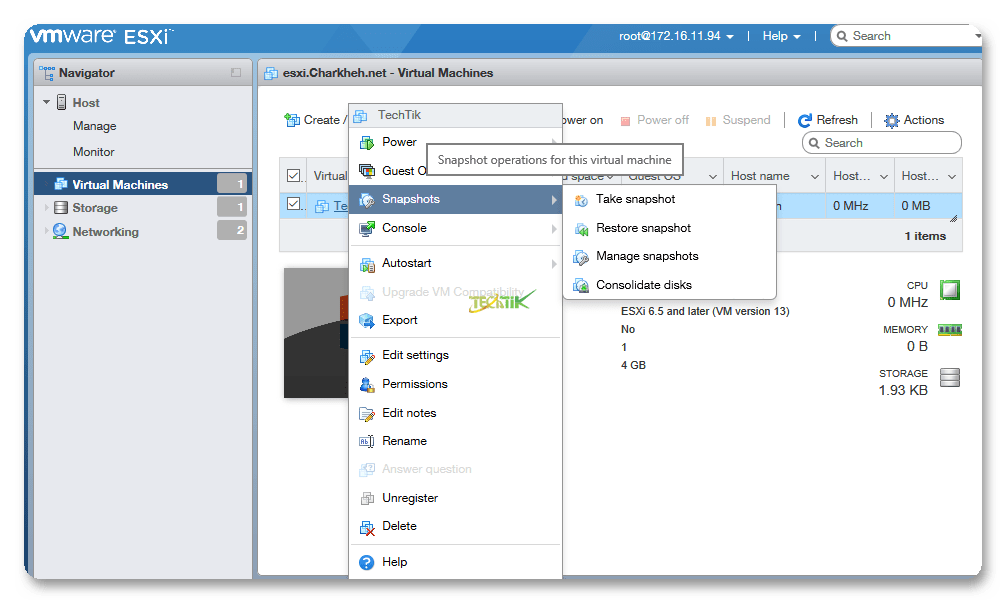
Task: Click the Memory module icon
Action: [x=950, y=330]
